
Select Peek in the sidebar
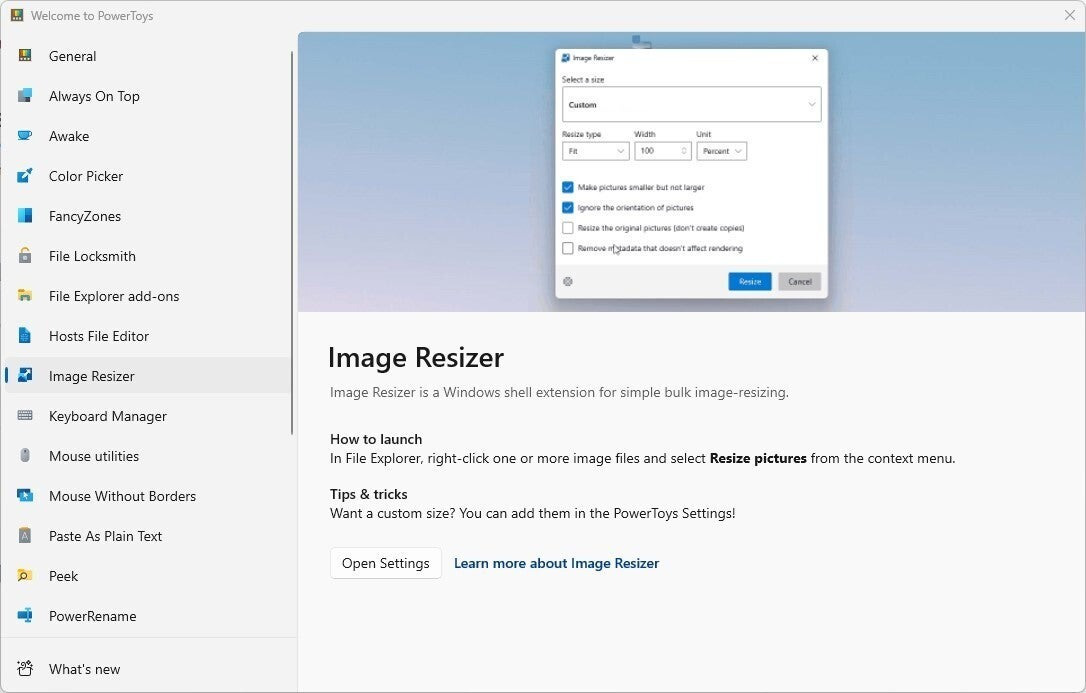(x=148, y=576)
